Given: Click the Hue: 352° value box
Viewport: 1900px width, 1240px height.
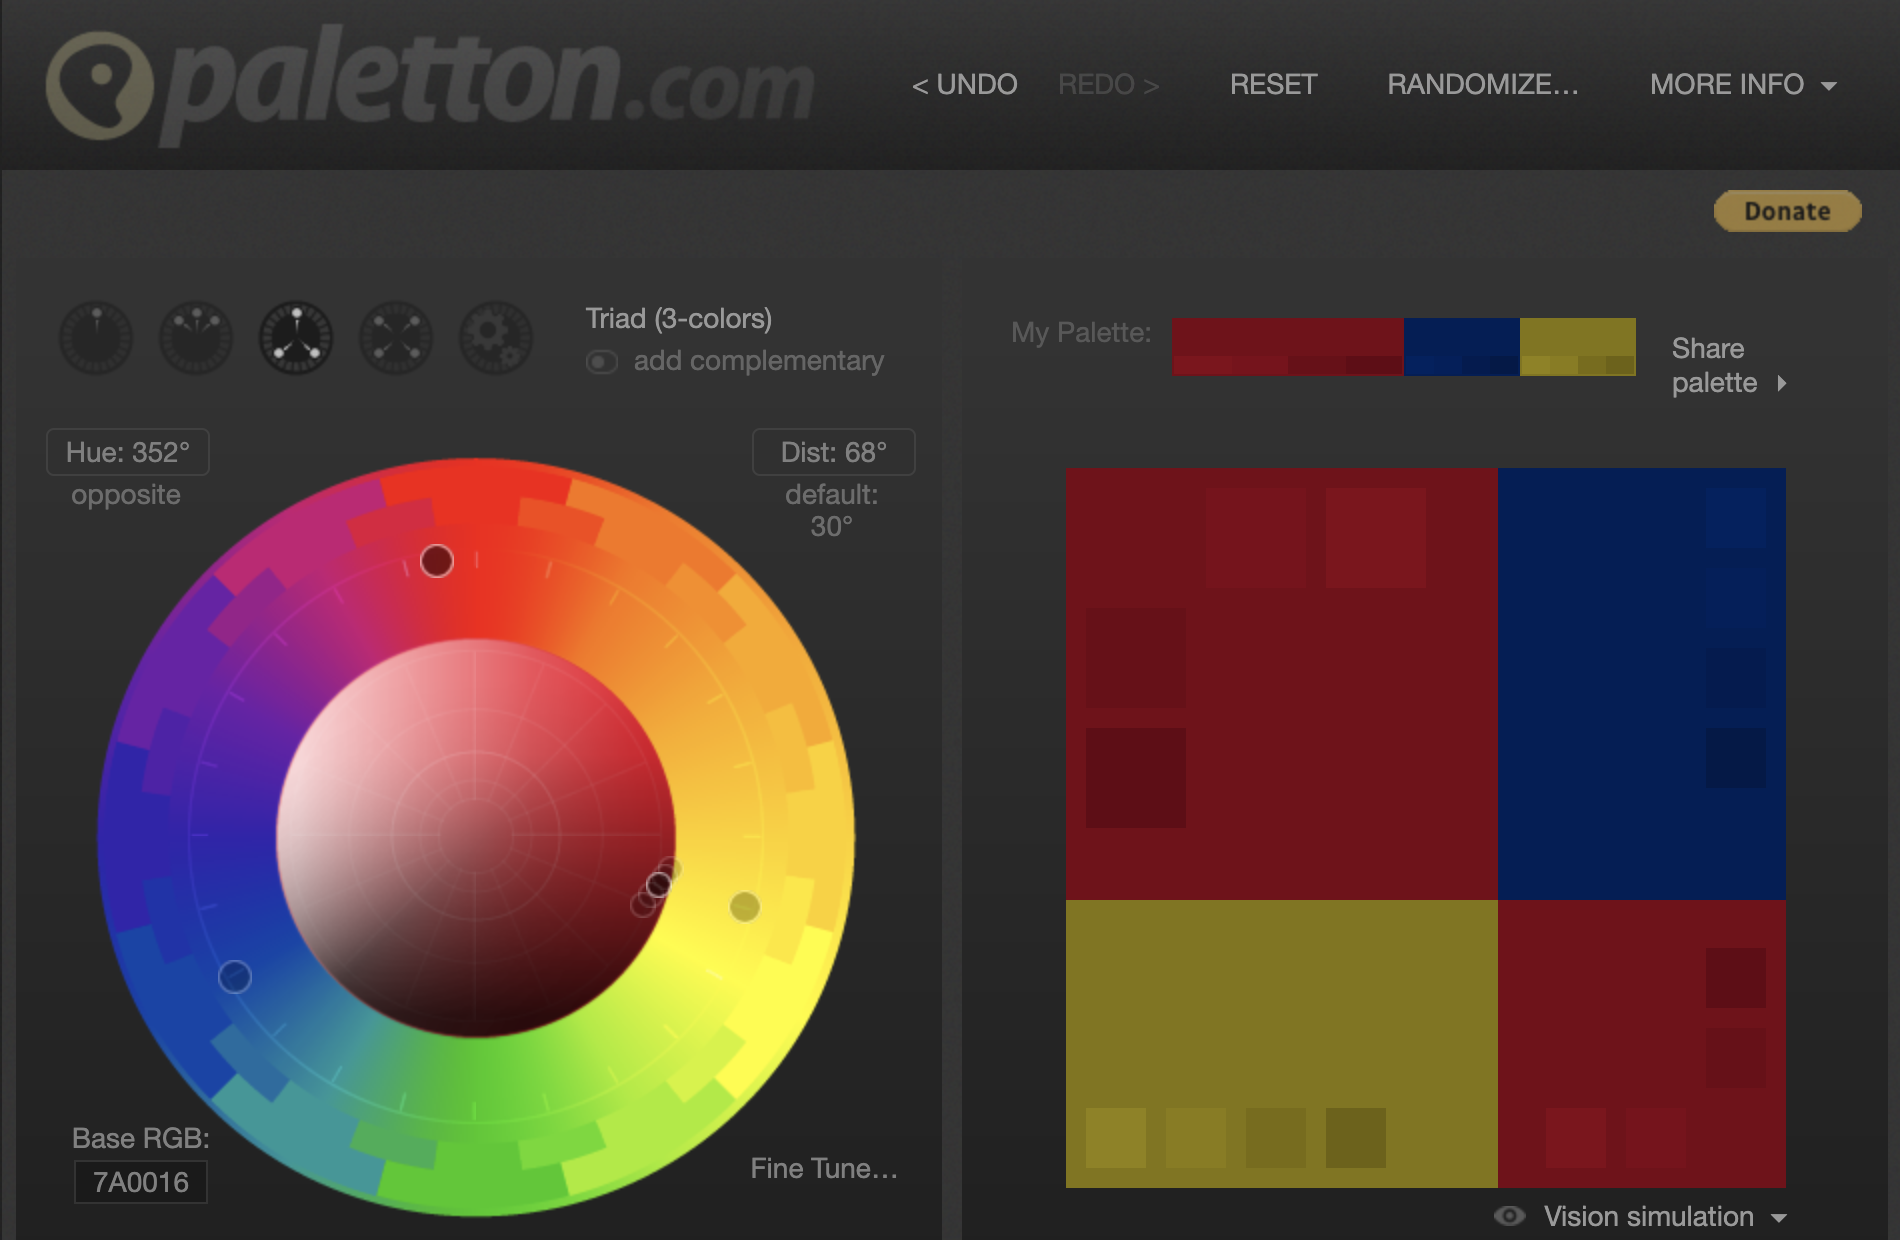Looking at the screenshot, I should coord(128,452).
